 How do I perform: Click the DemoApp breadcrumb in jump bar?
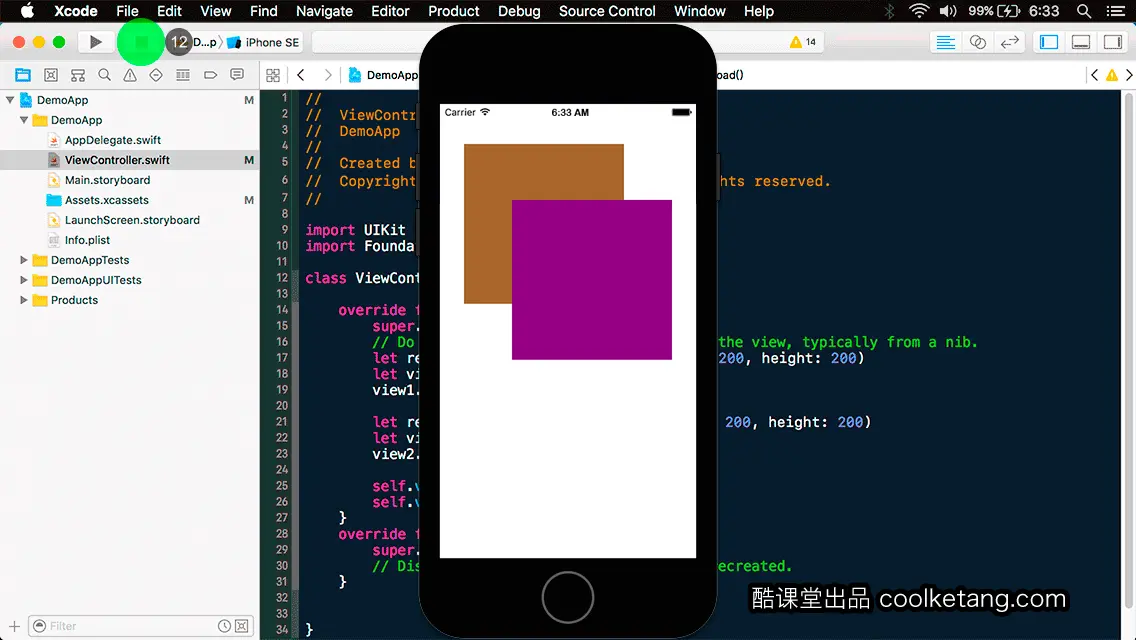pos(383,75)
